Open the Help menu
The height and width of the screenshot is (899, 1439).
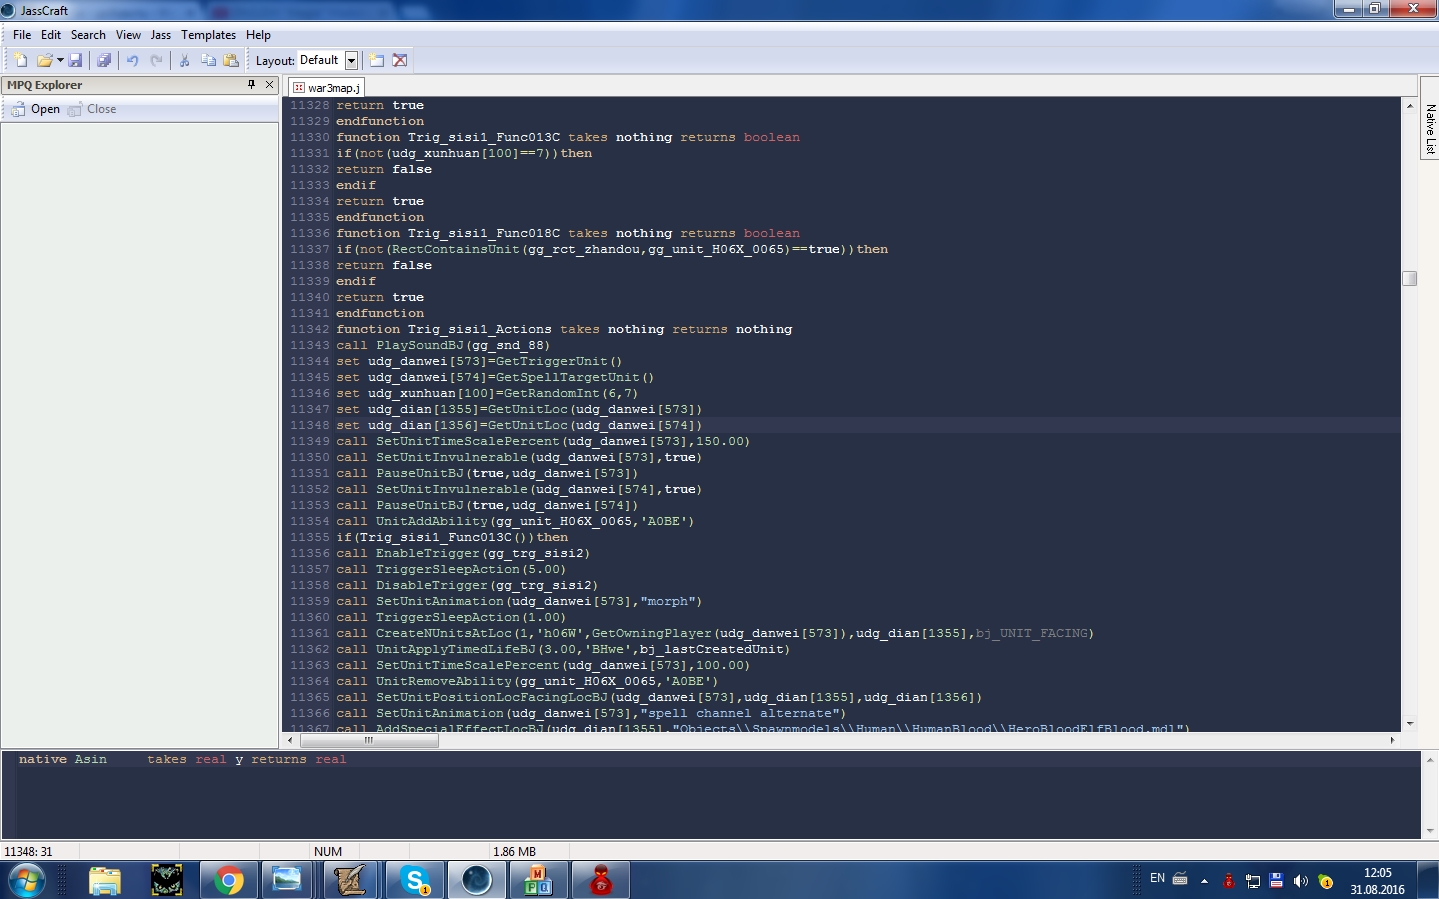click(258, 34)
